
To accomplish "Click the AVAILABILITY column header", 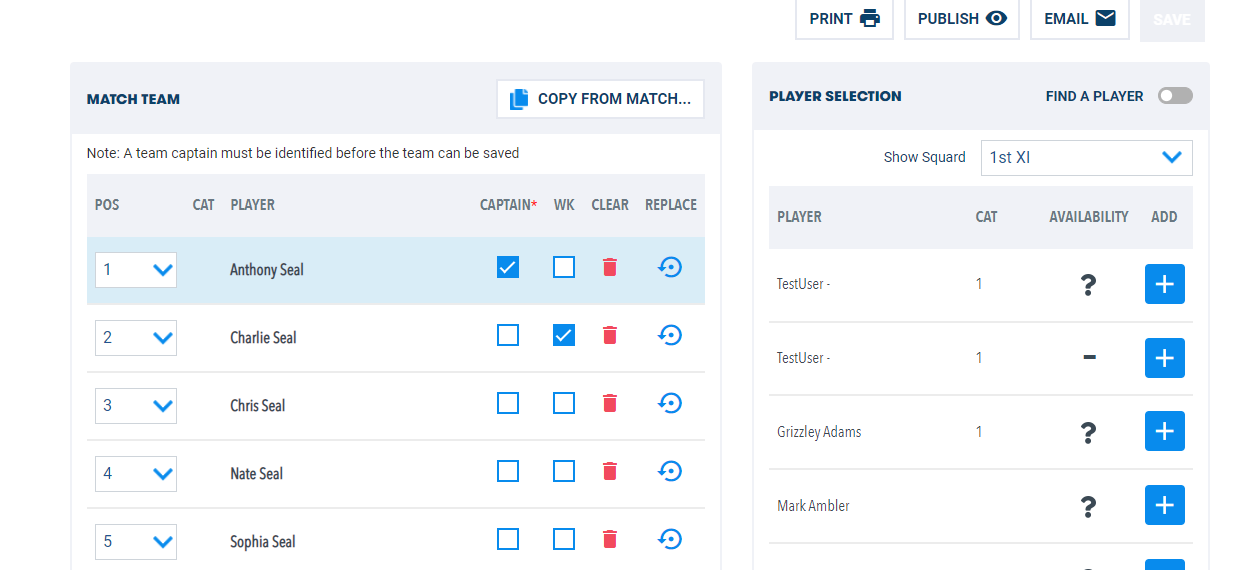I will point(1089,217).
